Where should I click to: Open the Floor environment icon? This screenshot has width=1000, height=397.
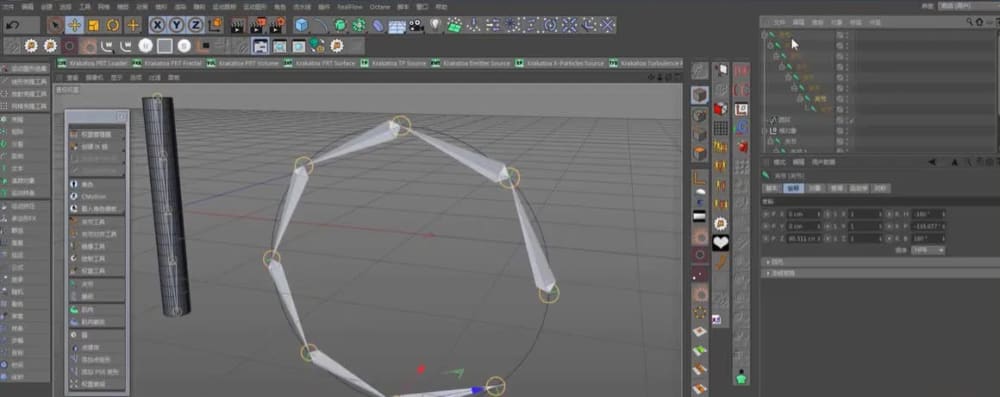397,26
